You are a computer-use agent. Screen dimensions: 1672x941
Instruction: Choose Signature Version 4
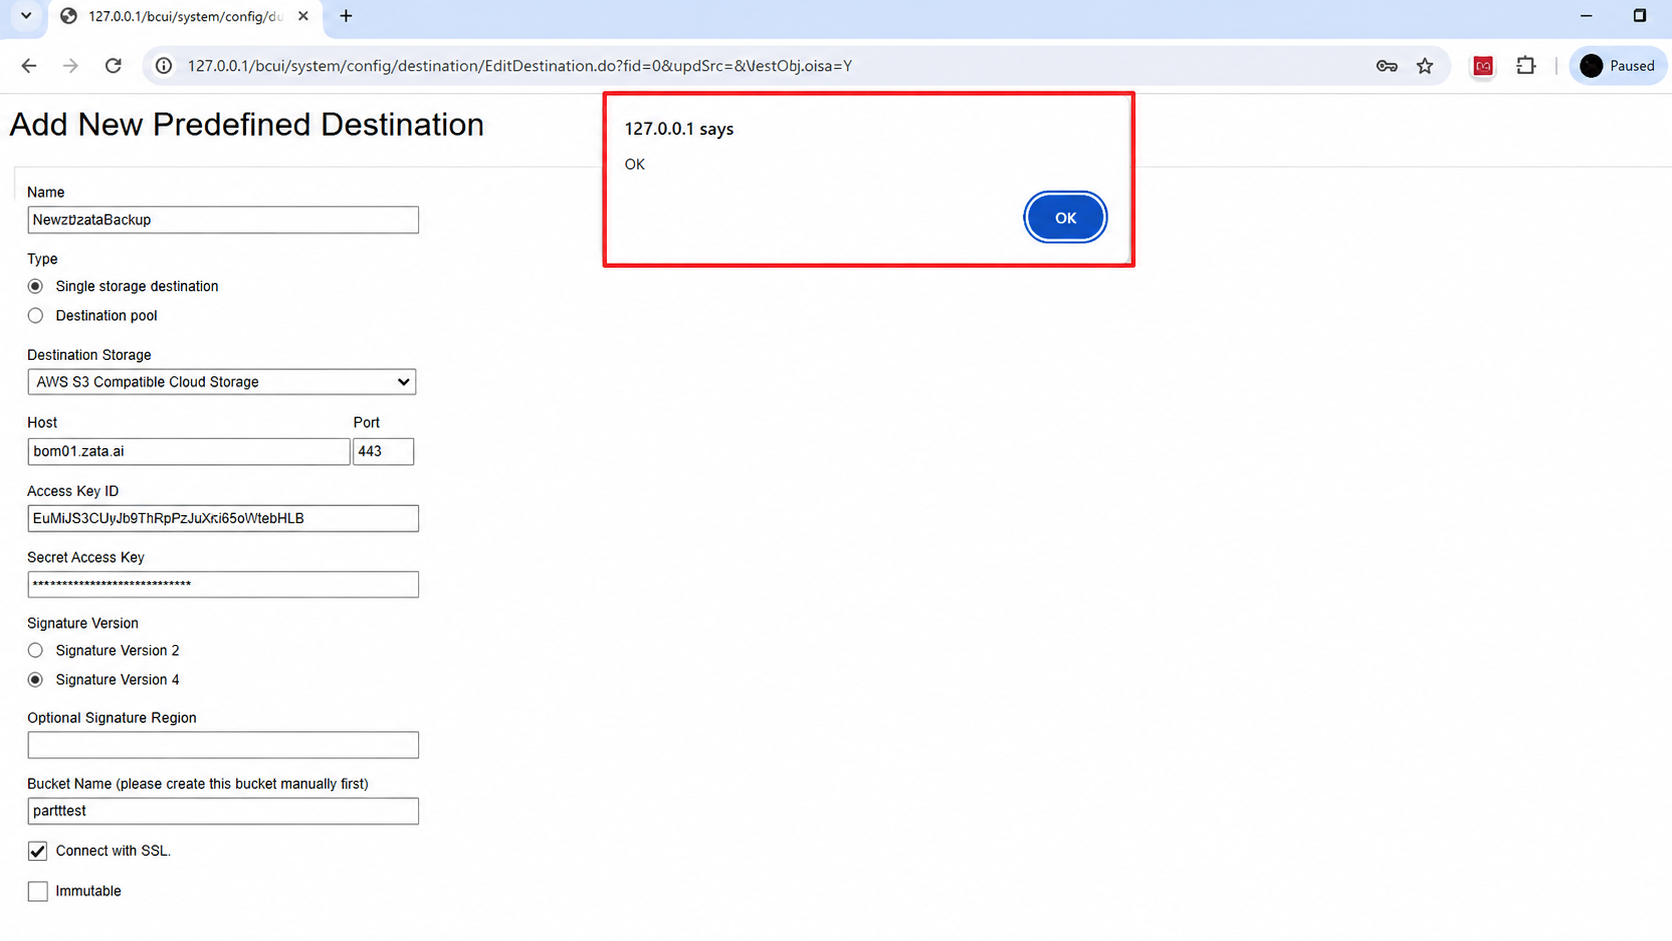(36, 679)
